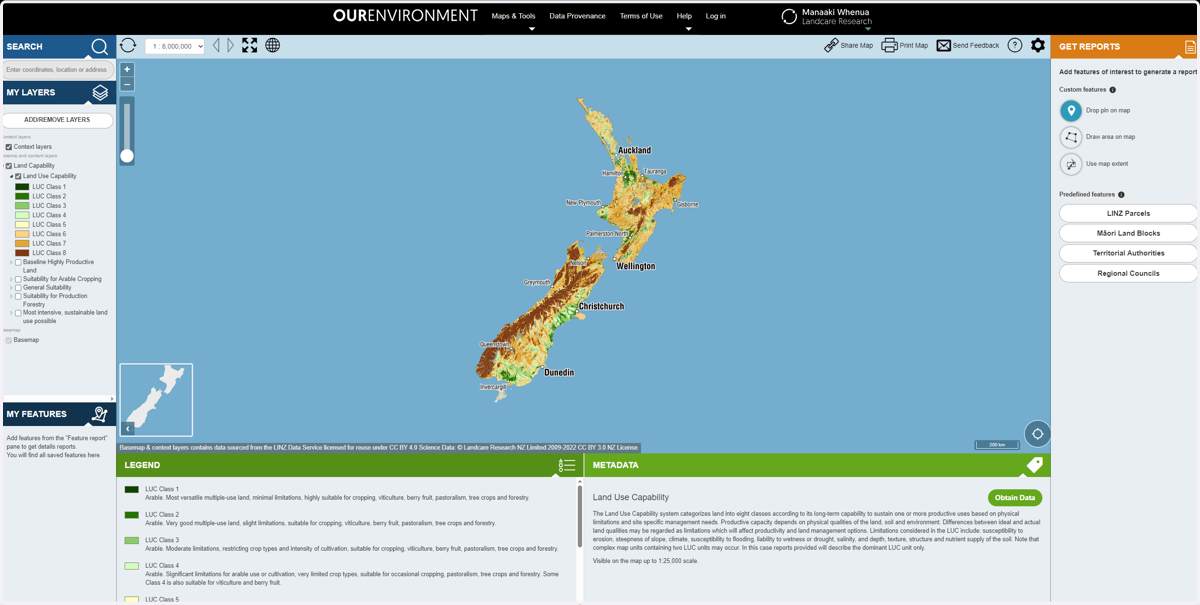
Task: Click the Metadata tag icon
Action: (x=1034, y=465)
